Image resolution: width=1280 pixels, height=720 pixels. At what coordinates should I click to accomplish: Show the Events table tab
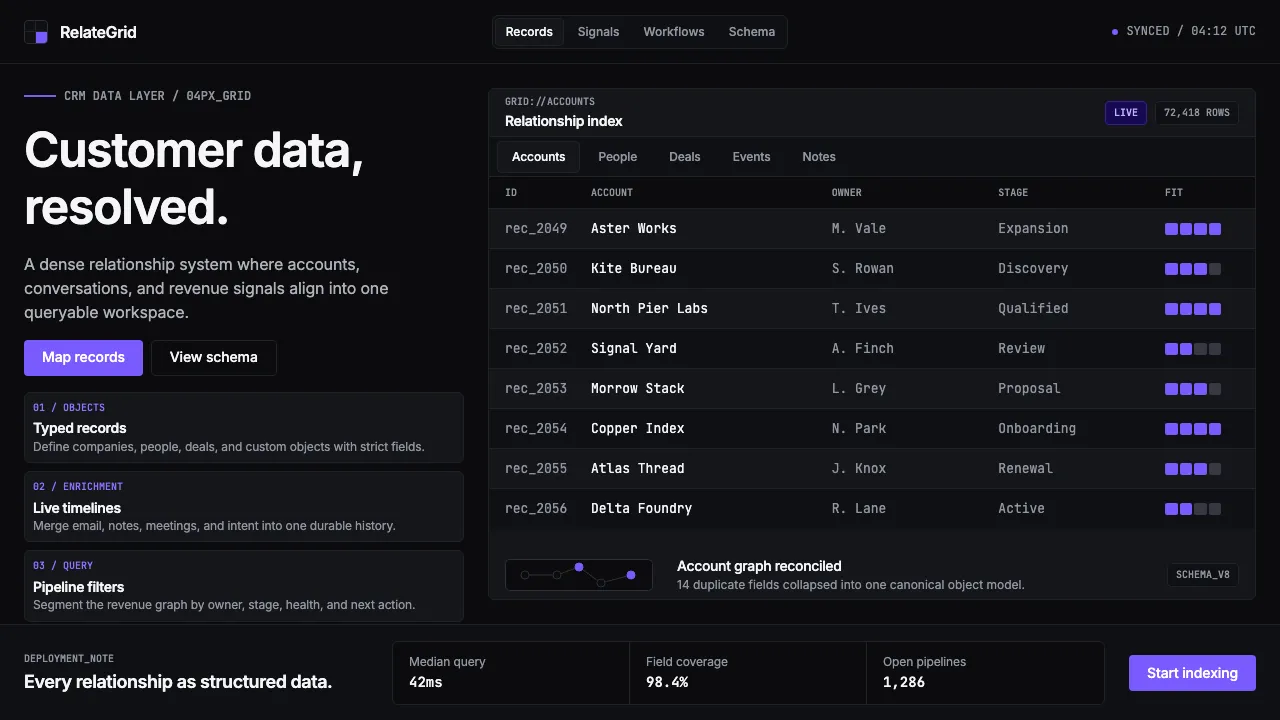(751, 157)
